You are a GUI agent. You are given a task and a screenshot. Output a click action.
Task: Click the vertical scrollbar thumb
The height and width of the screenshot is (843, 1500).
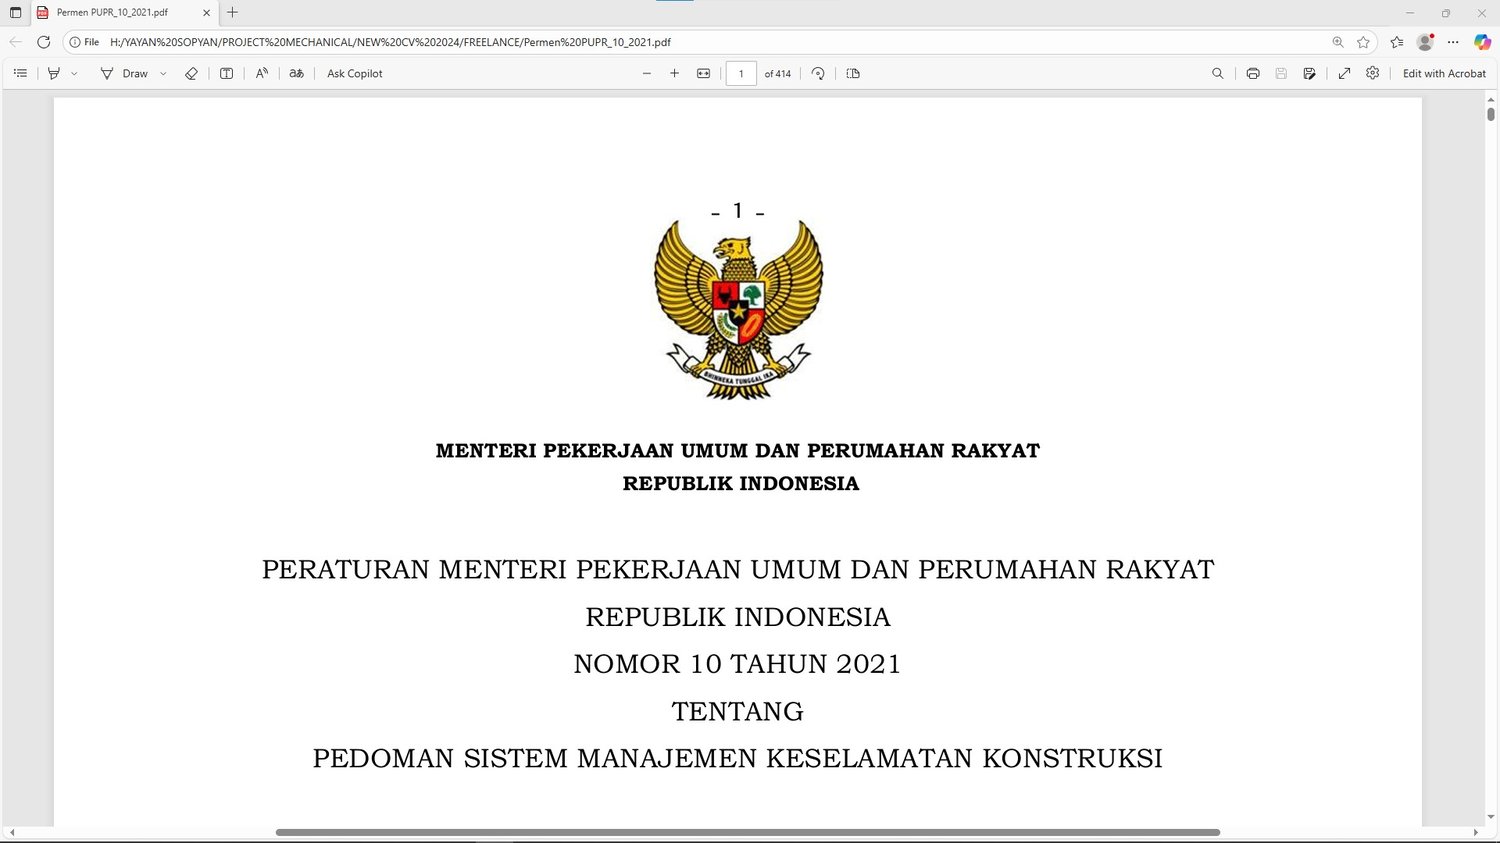(x=1491, y=114)
